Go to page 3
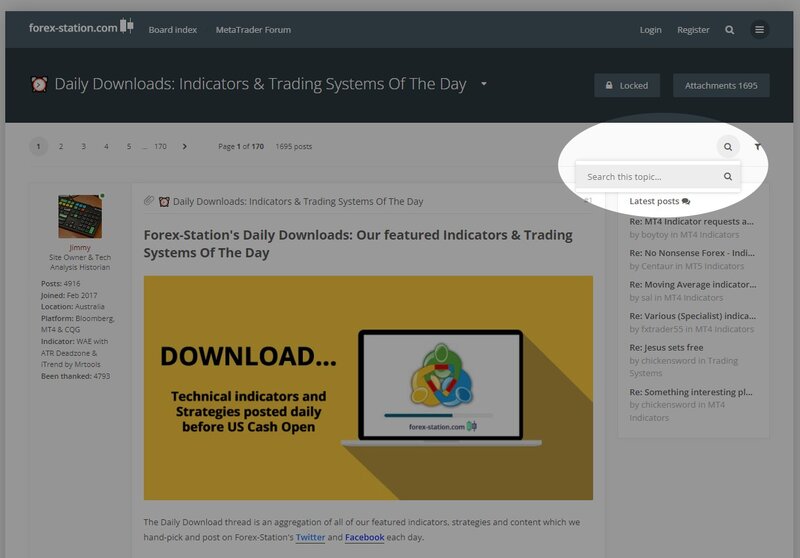 pyautogui.click(x=84, y=146)
